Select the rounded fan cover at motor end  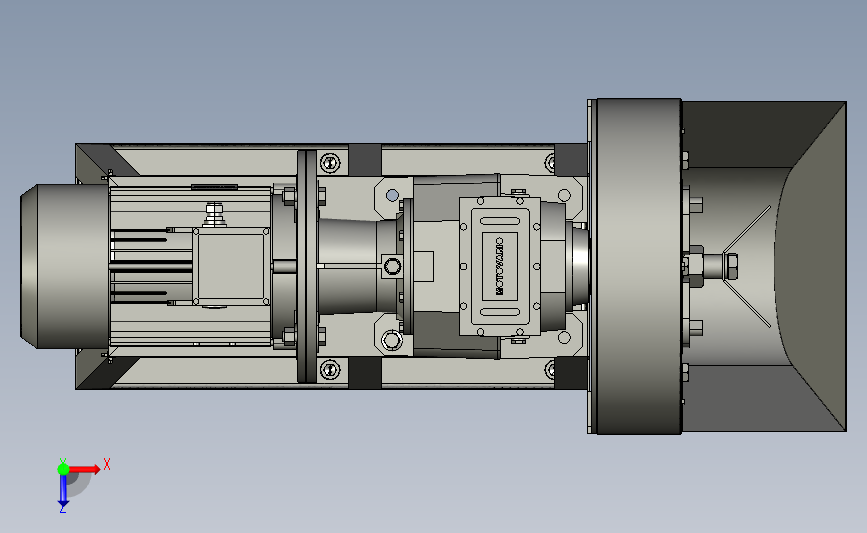coord(65,266)
